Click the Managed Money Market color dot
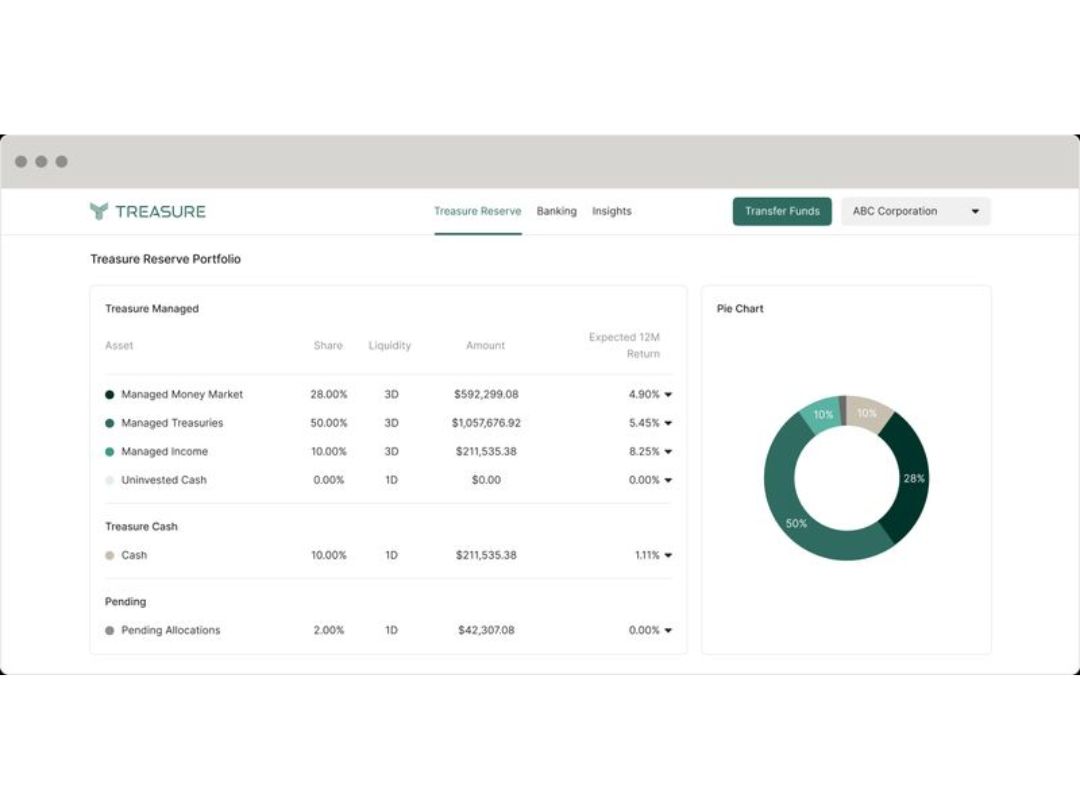Image resolution: width=1080 pixels, height=810 pixels. [110, 395]
